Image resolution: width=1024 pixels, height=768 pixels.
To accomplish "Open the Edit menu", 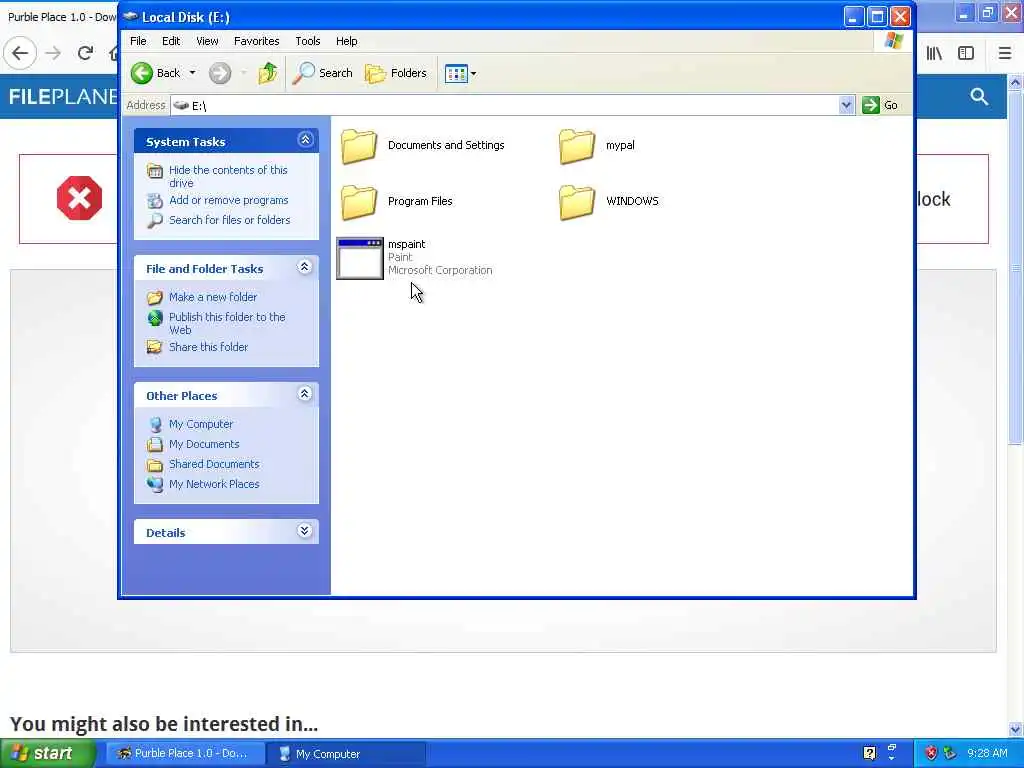I will click(x=171, y=41).
